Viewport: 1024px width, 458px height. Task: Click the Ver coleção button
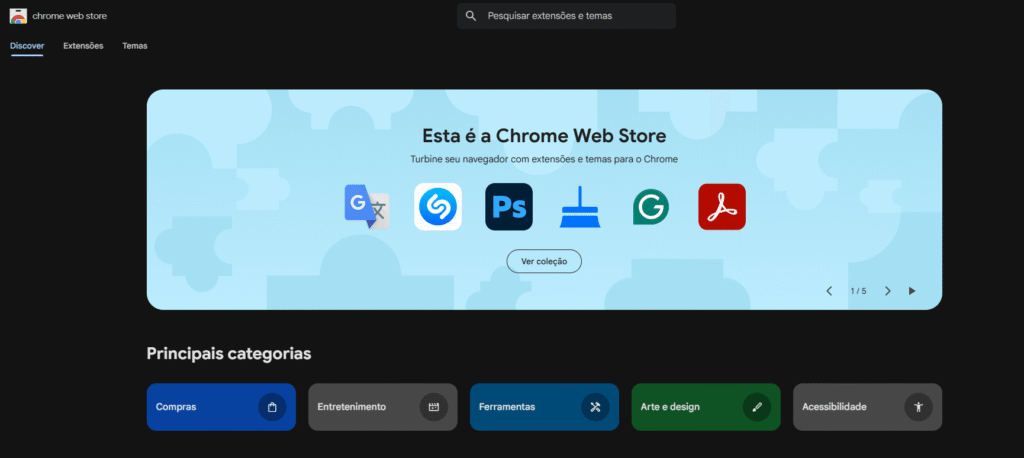[544, 261]
